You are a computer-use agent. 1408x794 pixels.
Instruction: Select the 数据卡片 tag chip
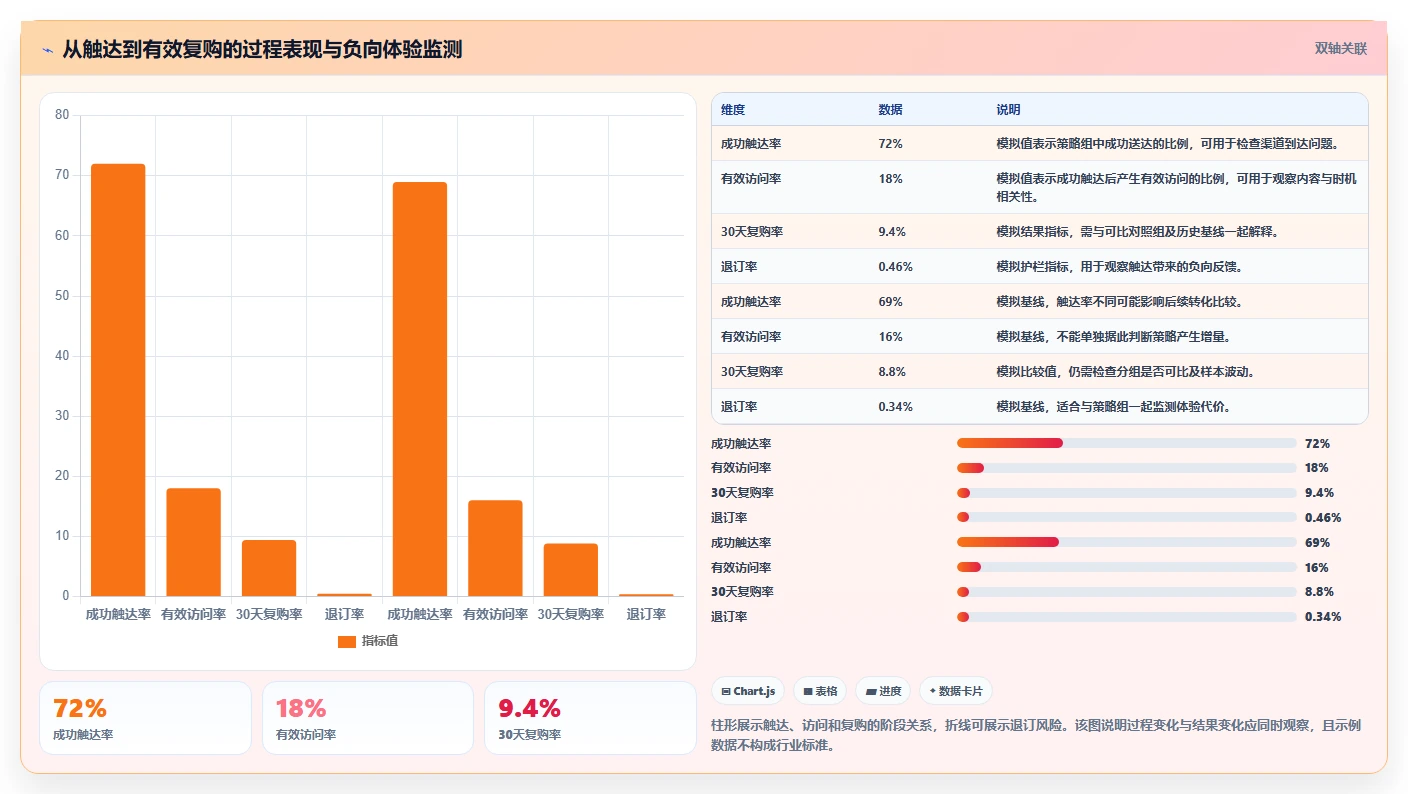[x=956, y=691]
